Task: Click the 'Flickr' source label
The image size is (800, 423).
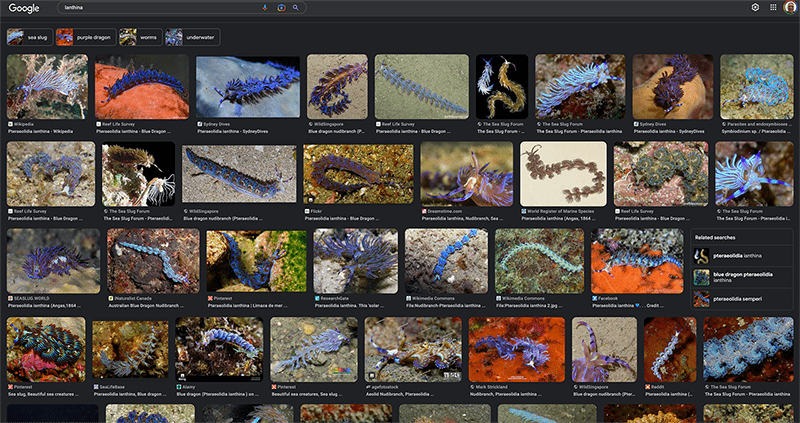Action: 314,211
